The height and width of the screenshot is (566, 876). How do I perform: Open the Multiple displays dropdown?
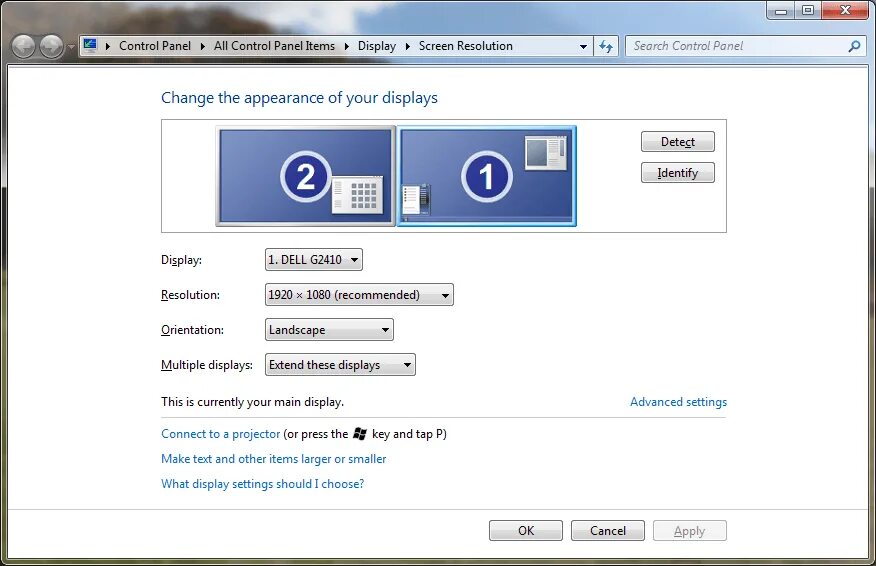(340, 365)
